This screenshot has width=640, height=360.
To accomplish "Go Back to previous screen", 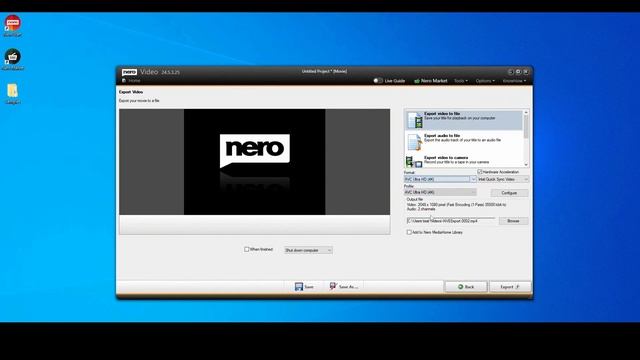I will 466,287.
